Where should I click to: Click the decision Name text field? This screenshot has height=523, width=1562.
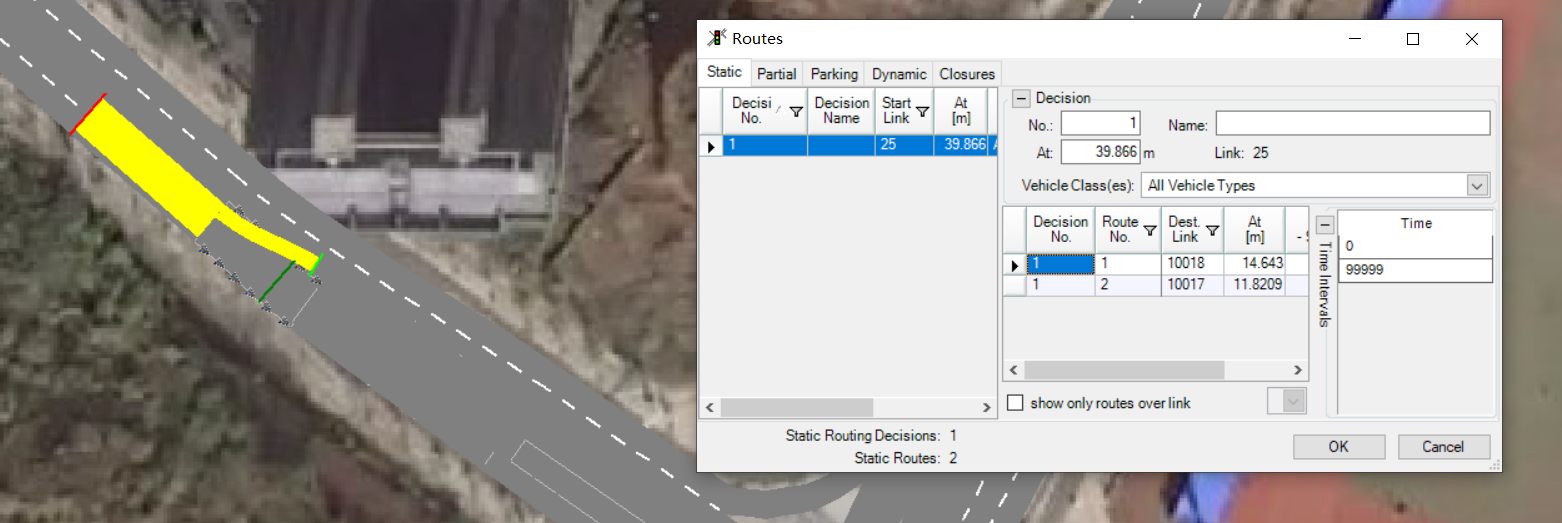1353,123
